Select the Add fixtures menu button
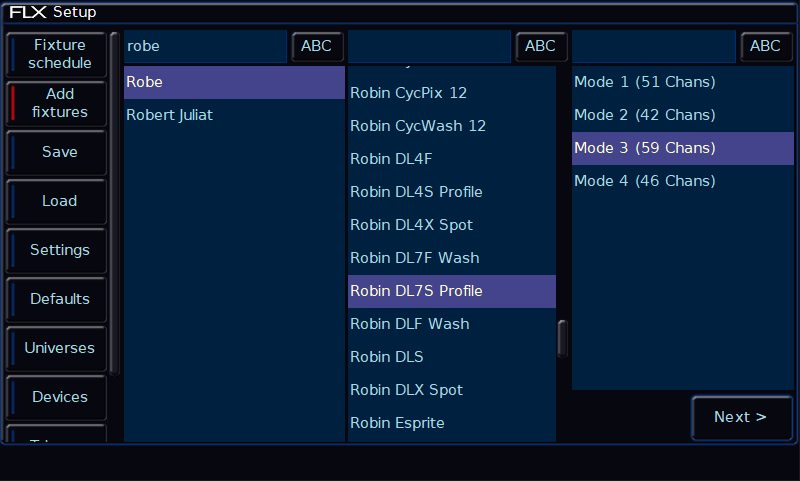The image size is (800, 481). [x=57, y=103]
